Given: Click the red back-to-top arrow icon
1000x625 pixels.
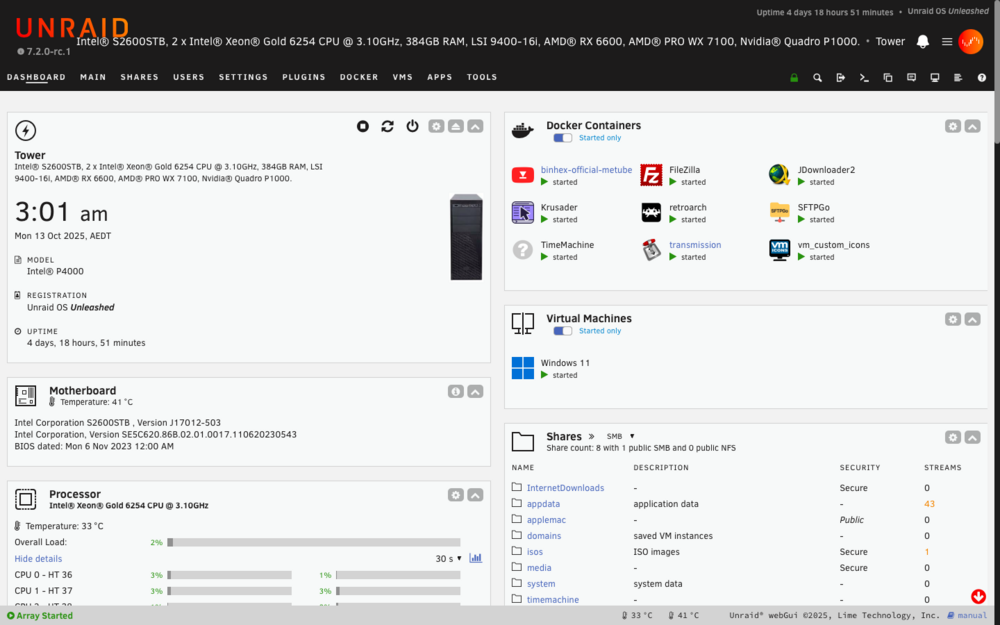Looking at the screenshot, I should tap(978, 596).
